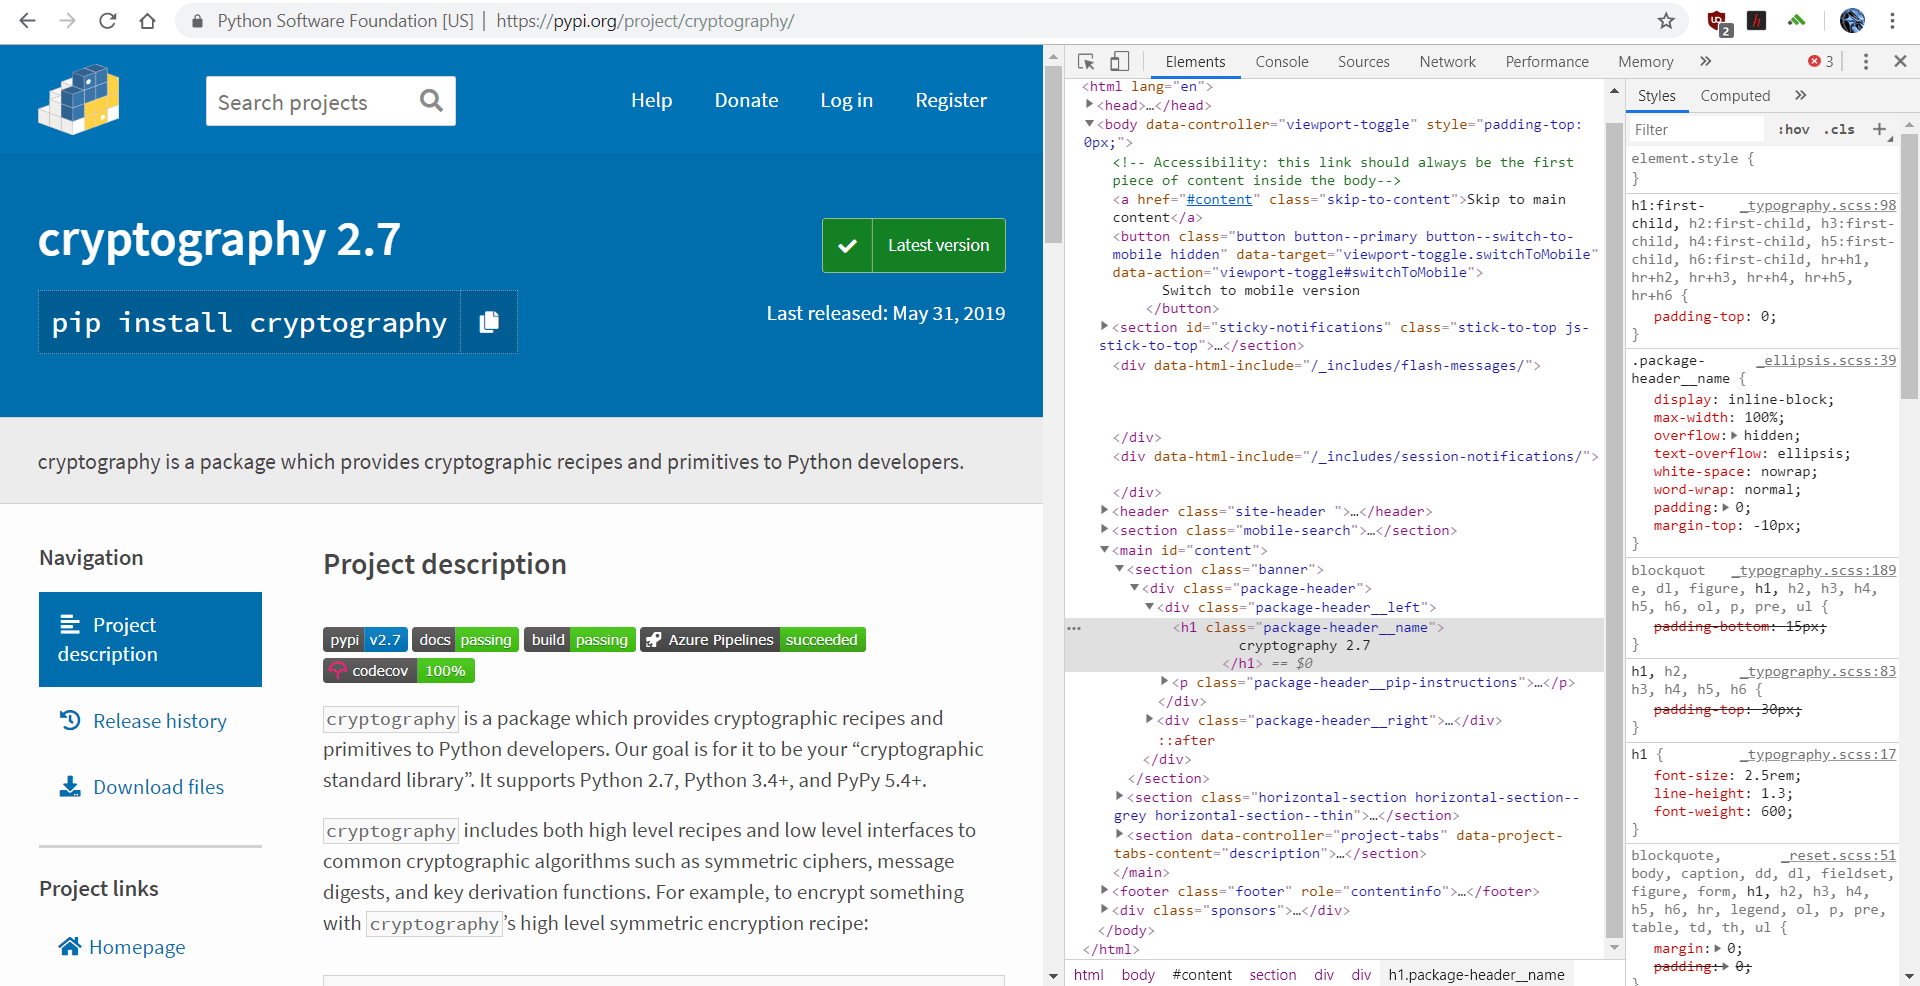Open the Memory tab

1645,62
